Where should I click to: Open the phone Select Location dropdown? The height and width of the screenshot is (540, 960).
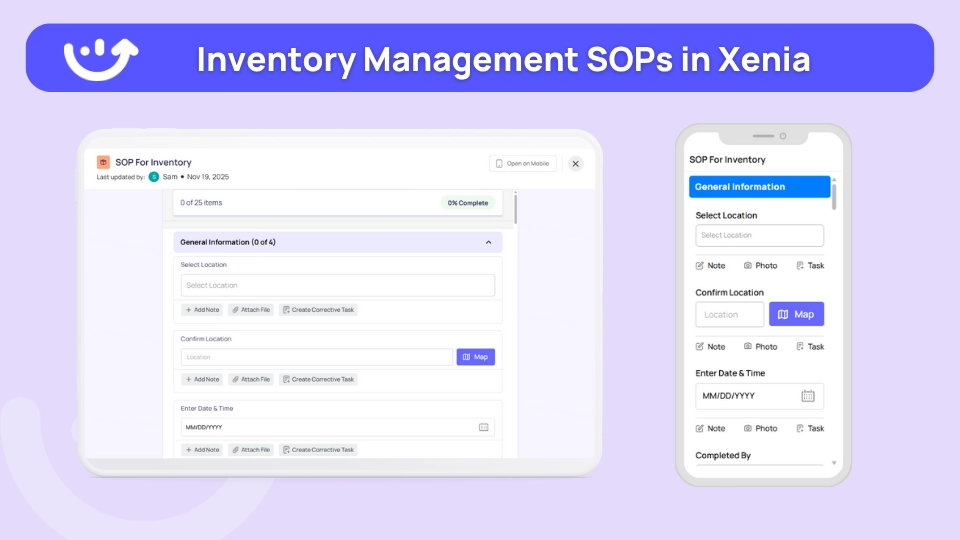coord(759,236)
